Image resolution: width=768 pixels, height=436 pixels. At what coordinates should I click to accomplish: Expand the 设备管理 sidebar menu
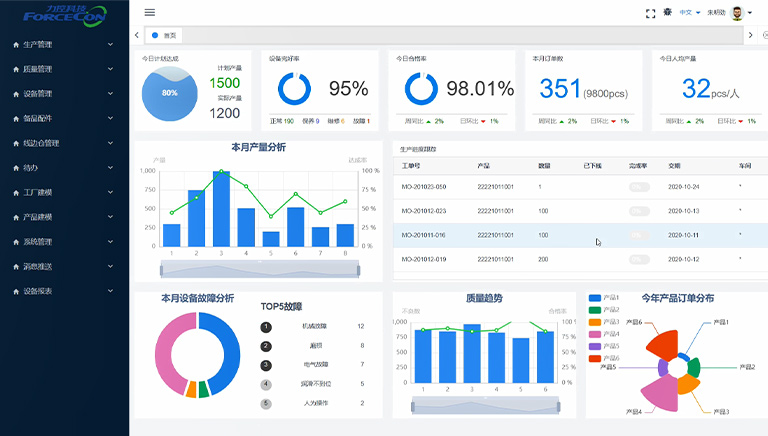point(62,94)
